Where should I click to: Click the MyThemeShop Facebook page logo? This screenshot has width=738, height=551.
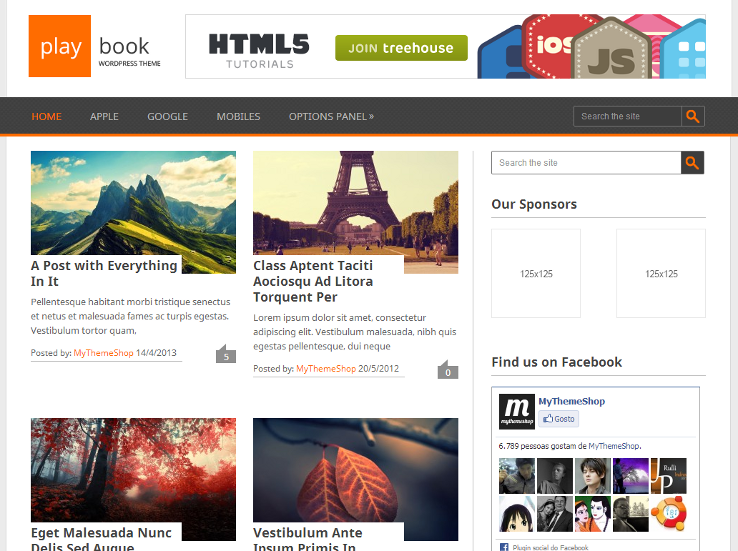pyautogui.click(x=516, y=411)
